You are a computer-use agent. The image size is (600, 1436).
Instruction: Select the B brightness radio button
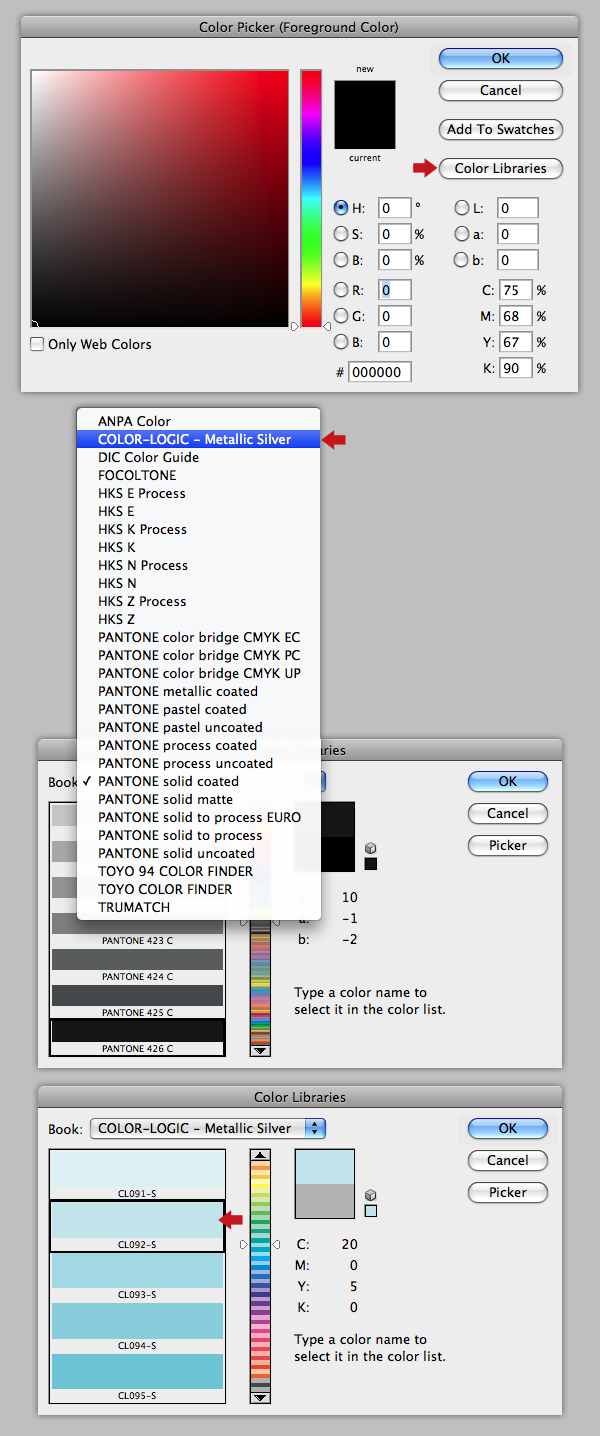(x=341, y=260)
